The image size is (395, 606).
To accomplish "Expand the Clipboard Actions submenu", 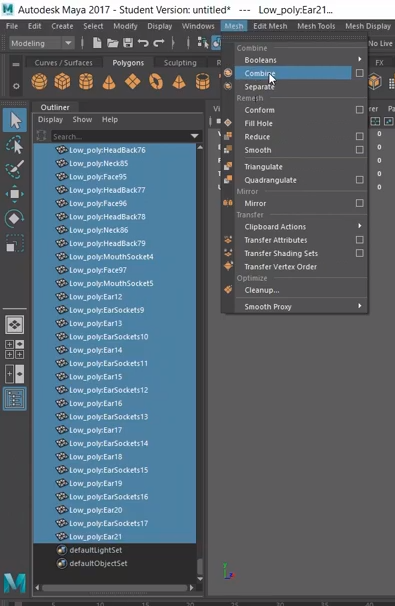I will click(x=359, y=226).
